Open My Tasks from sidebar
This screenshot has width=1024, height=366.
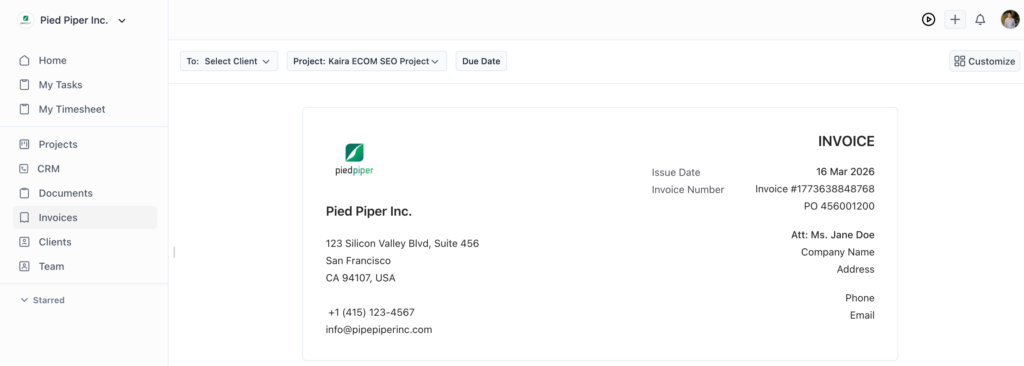(60, 85)
